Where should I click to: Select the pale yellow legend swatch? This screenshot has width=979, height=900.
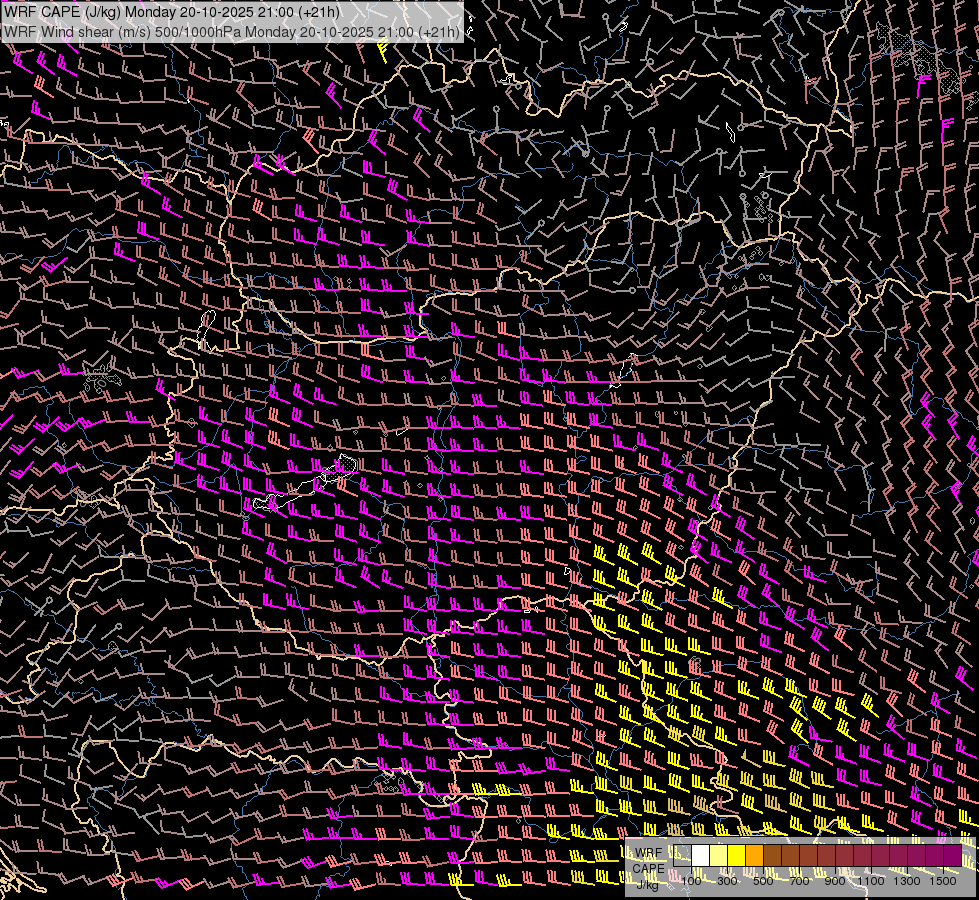(718, 855)
